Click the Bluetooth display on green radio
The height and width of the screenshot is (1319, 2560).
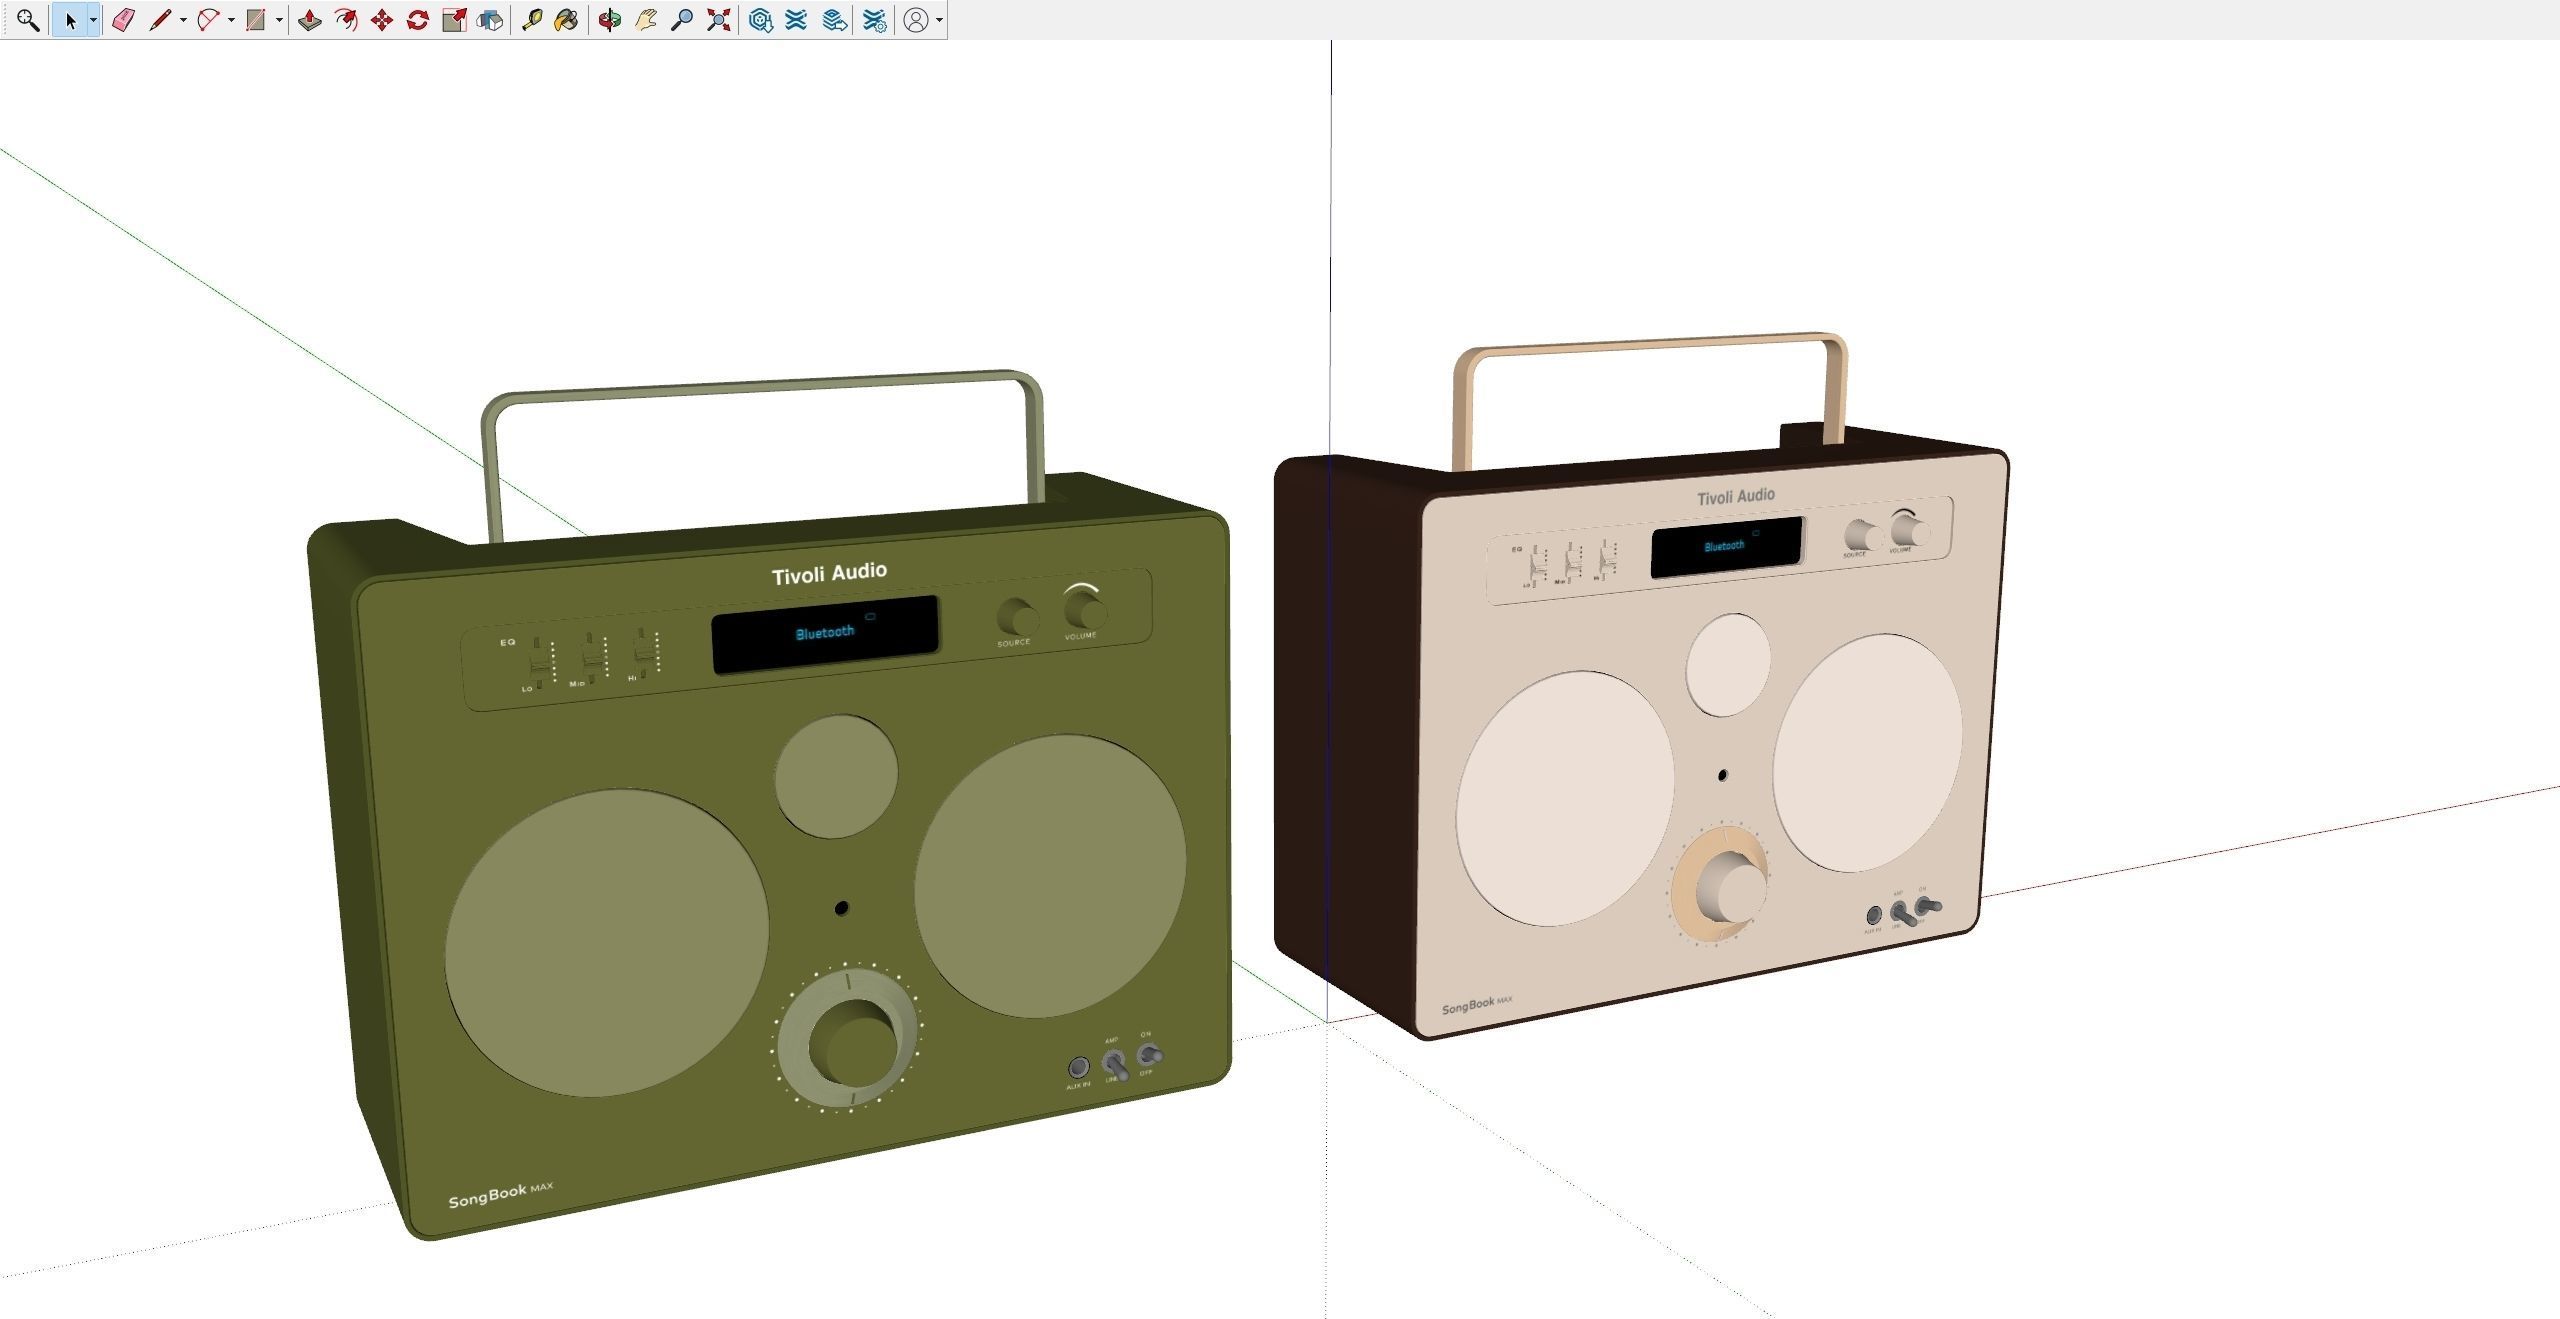click(825, 633)
